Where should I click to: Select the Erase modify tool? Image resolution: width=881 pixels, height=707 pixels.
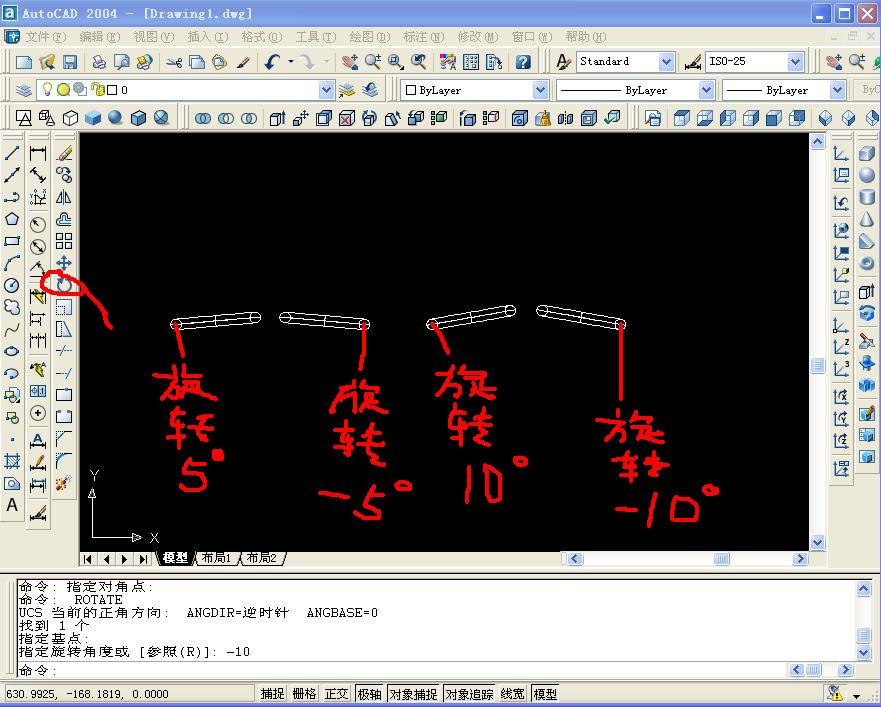64,152
